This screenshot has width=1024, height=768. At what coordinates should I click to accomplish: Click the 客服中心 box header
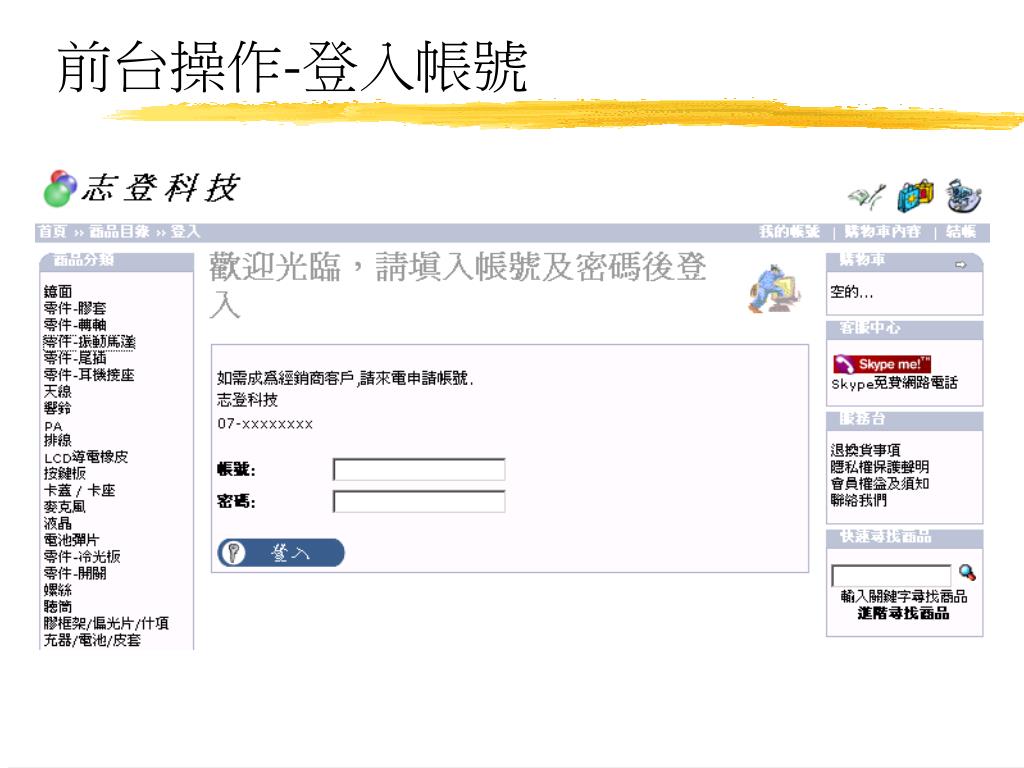click(x=904, y=330)
